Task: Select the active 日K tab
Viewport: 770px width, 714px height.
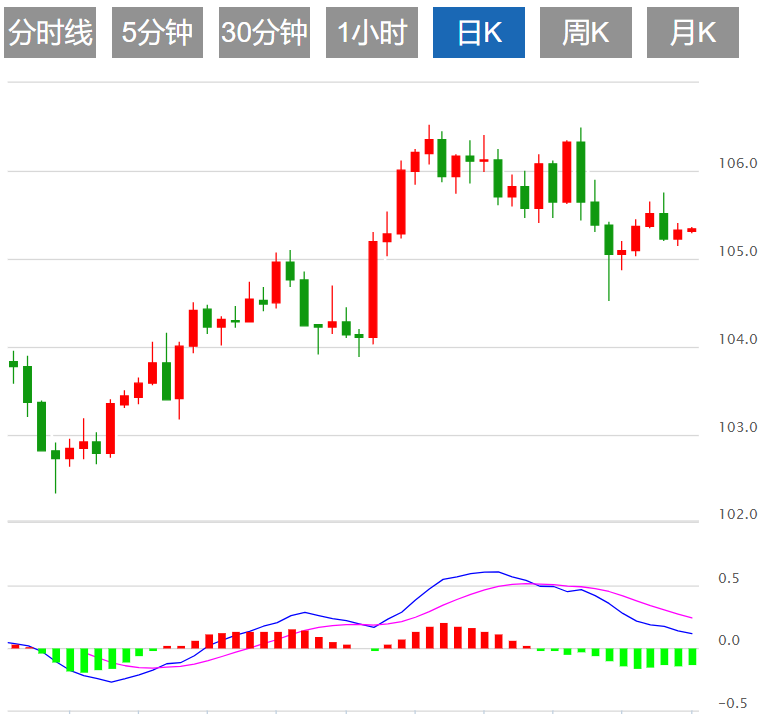Action: click(479, 32)
